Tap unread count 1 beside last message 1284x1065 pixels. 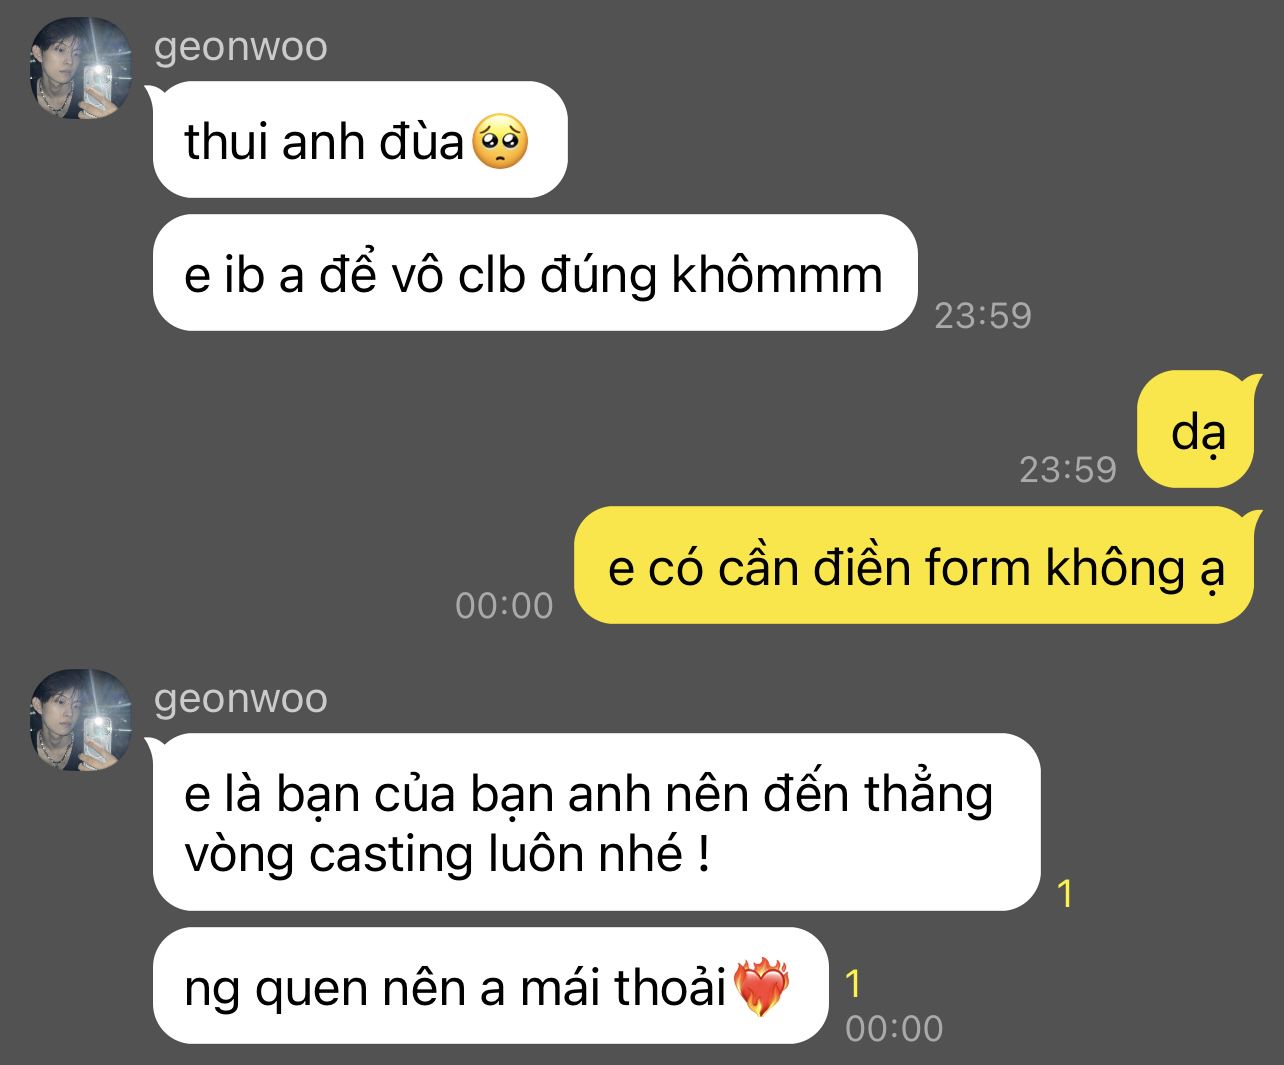(x=853, y=984)
